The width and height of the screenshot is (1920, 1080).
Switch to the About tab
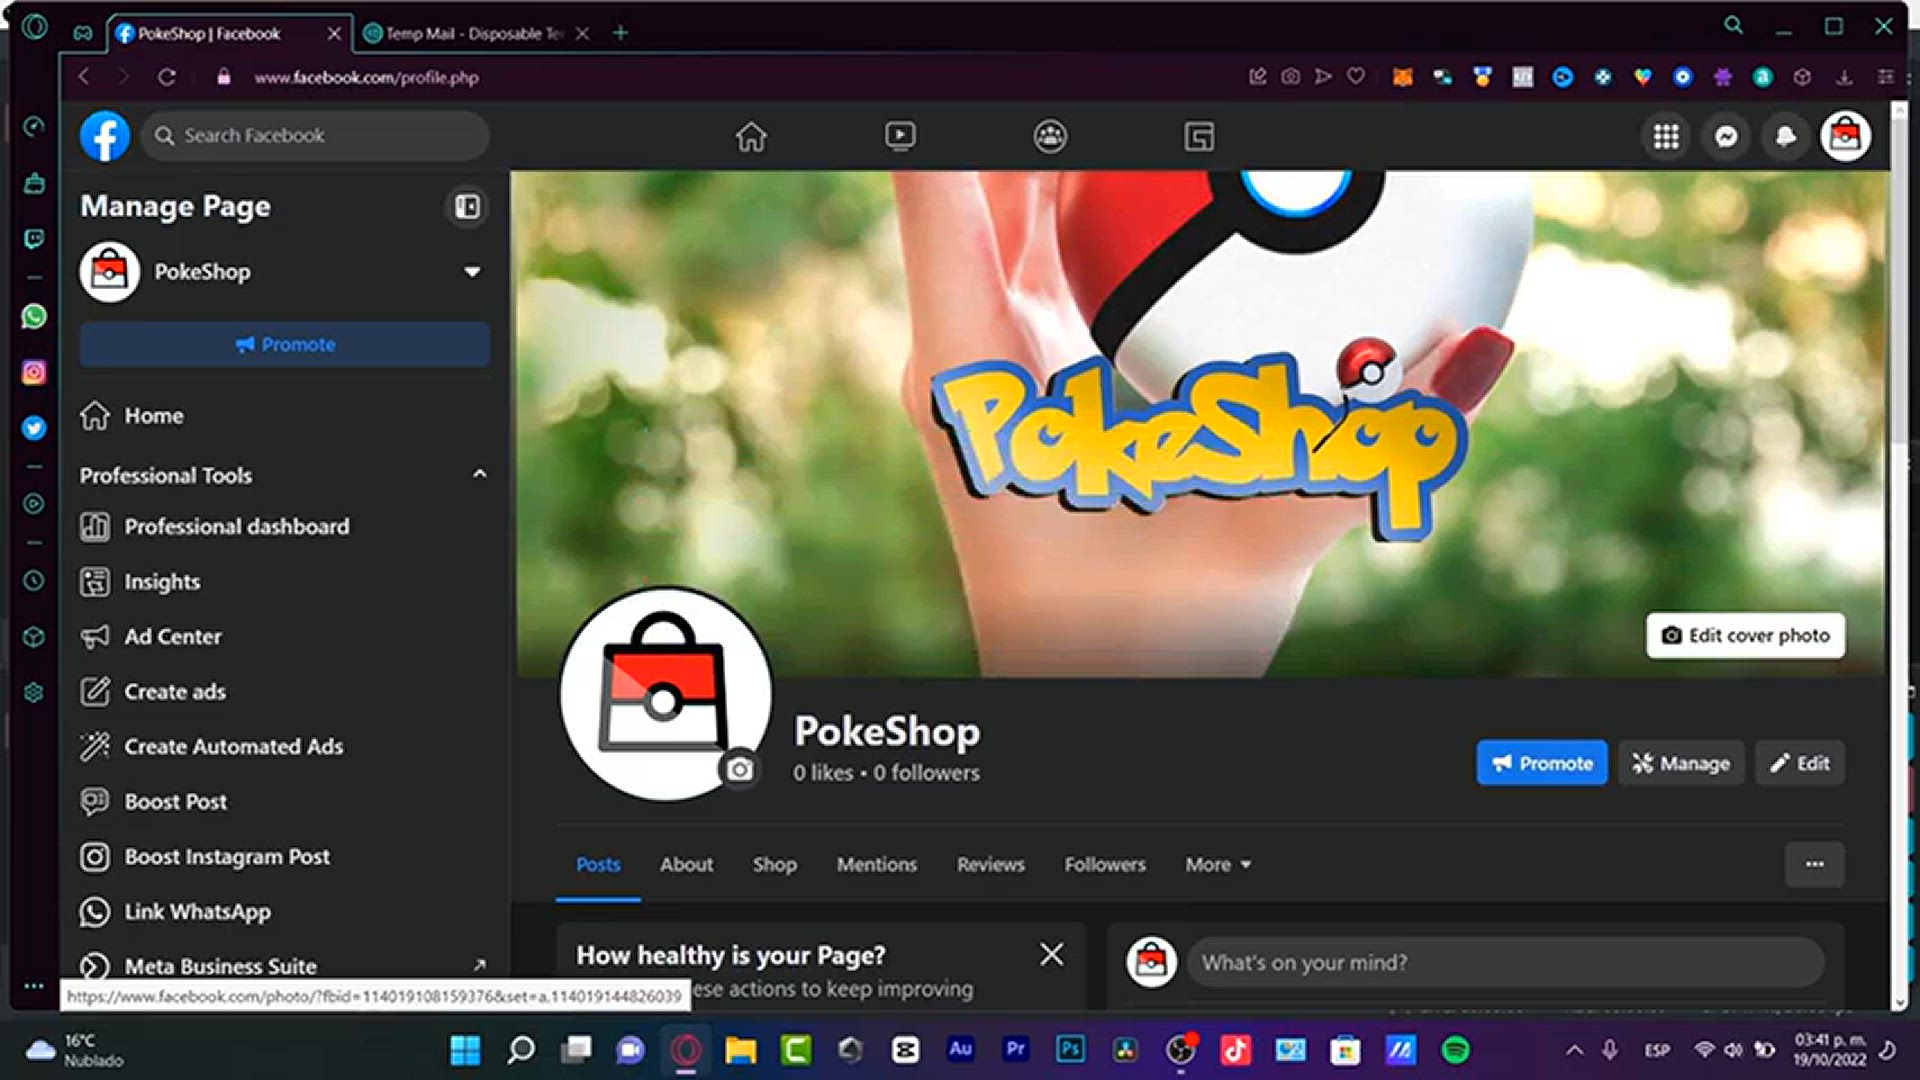pyautogui.click(x=686, y=865)
